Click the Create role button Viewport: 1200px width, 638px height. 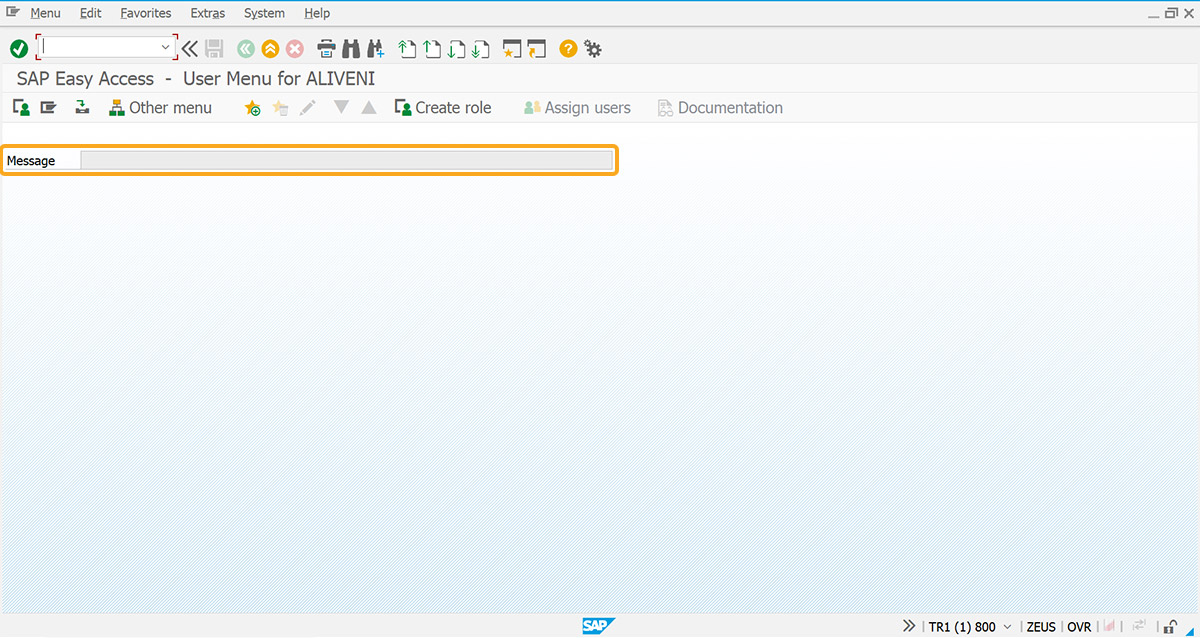443,107
